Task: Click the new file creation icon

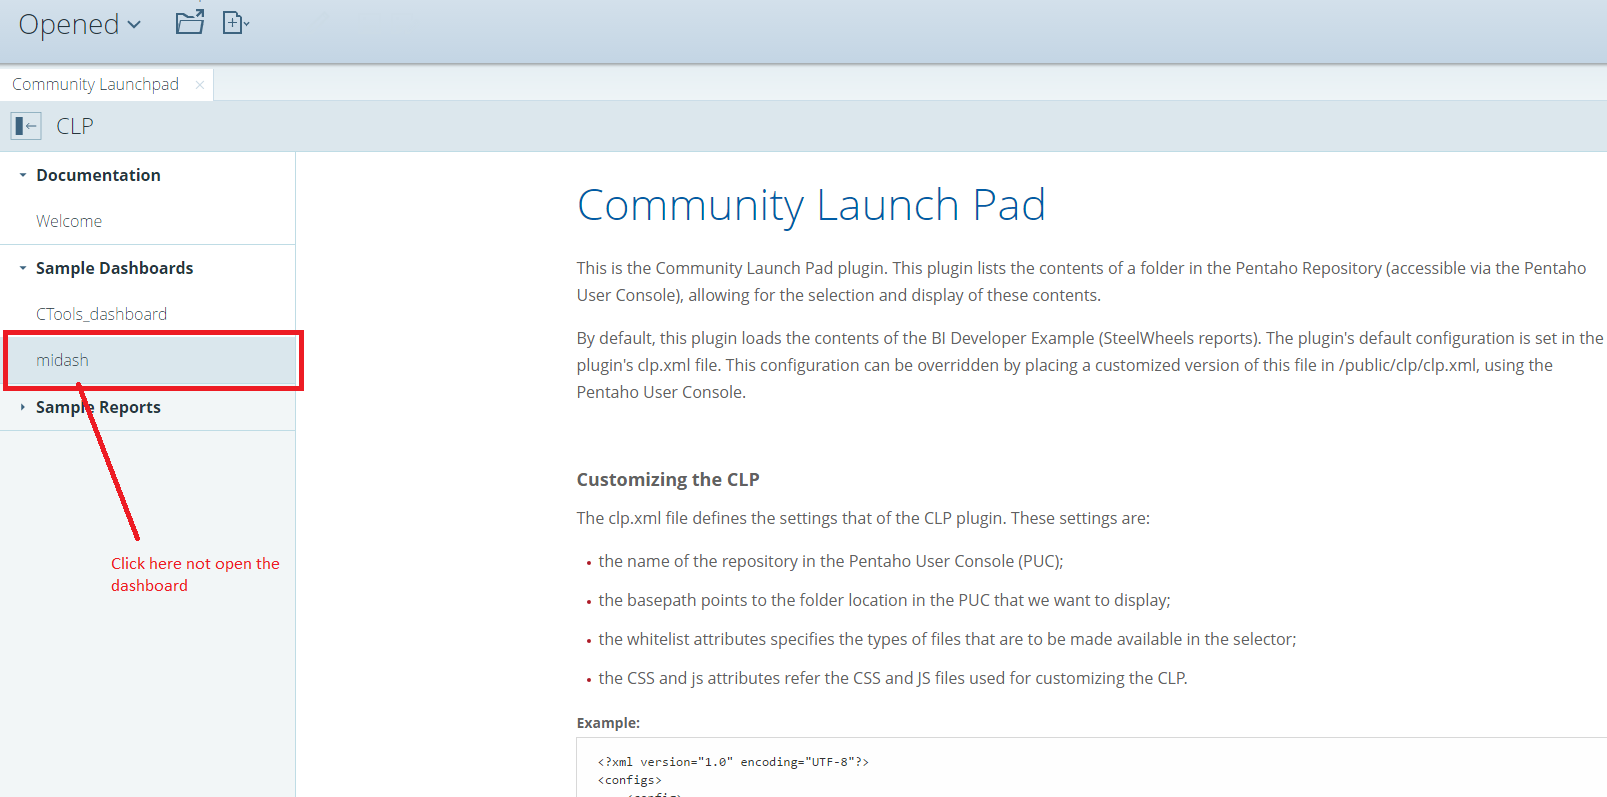Action: [x=235, y=22]
